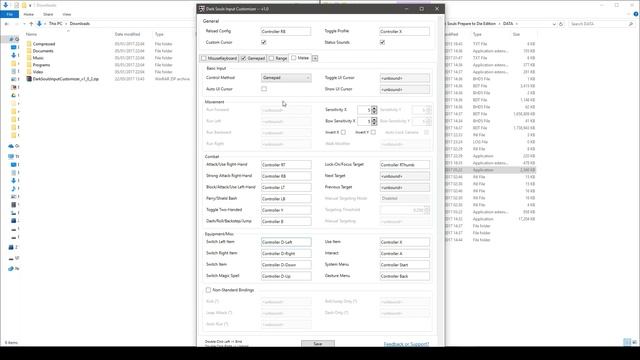This screenshot has width=640, height=360.
Task: Click the Gesture Menu binding field
Action: coord(404,276)
